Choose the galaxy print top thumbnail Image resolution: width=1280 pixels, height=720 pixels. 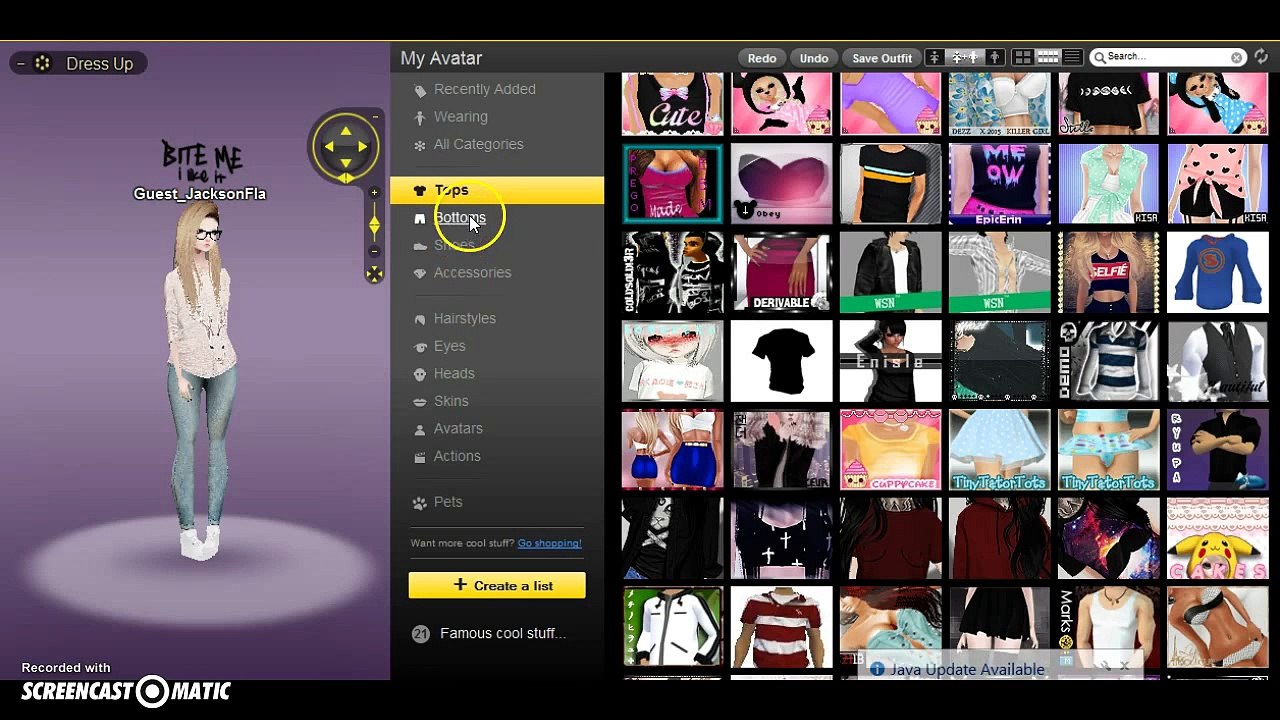(x=1108, y=538)
